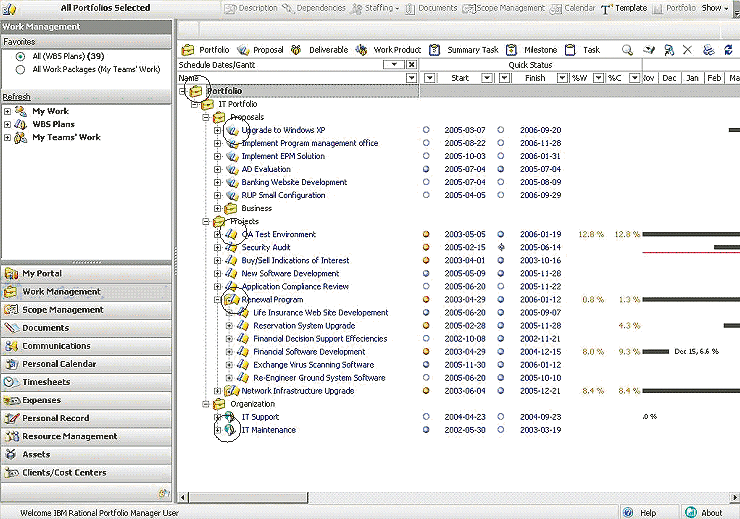Click the delete X icon in toolbar
This screenshot has width=740, height=519.
click(x=687, y=50)
